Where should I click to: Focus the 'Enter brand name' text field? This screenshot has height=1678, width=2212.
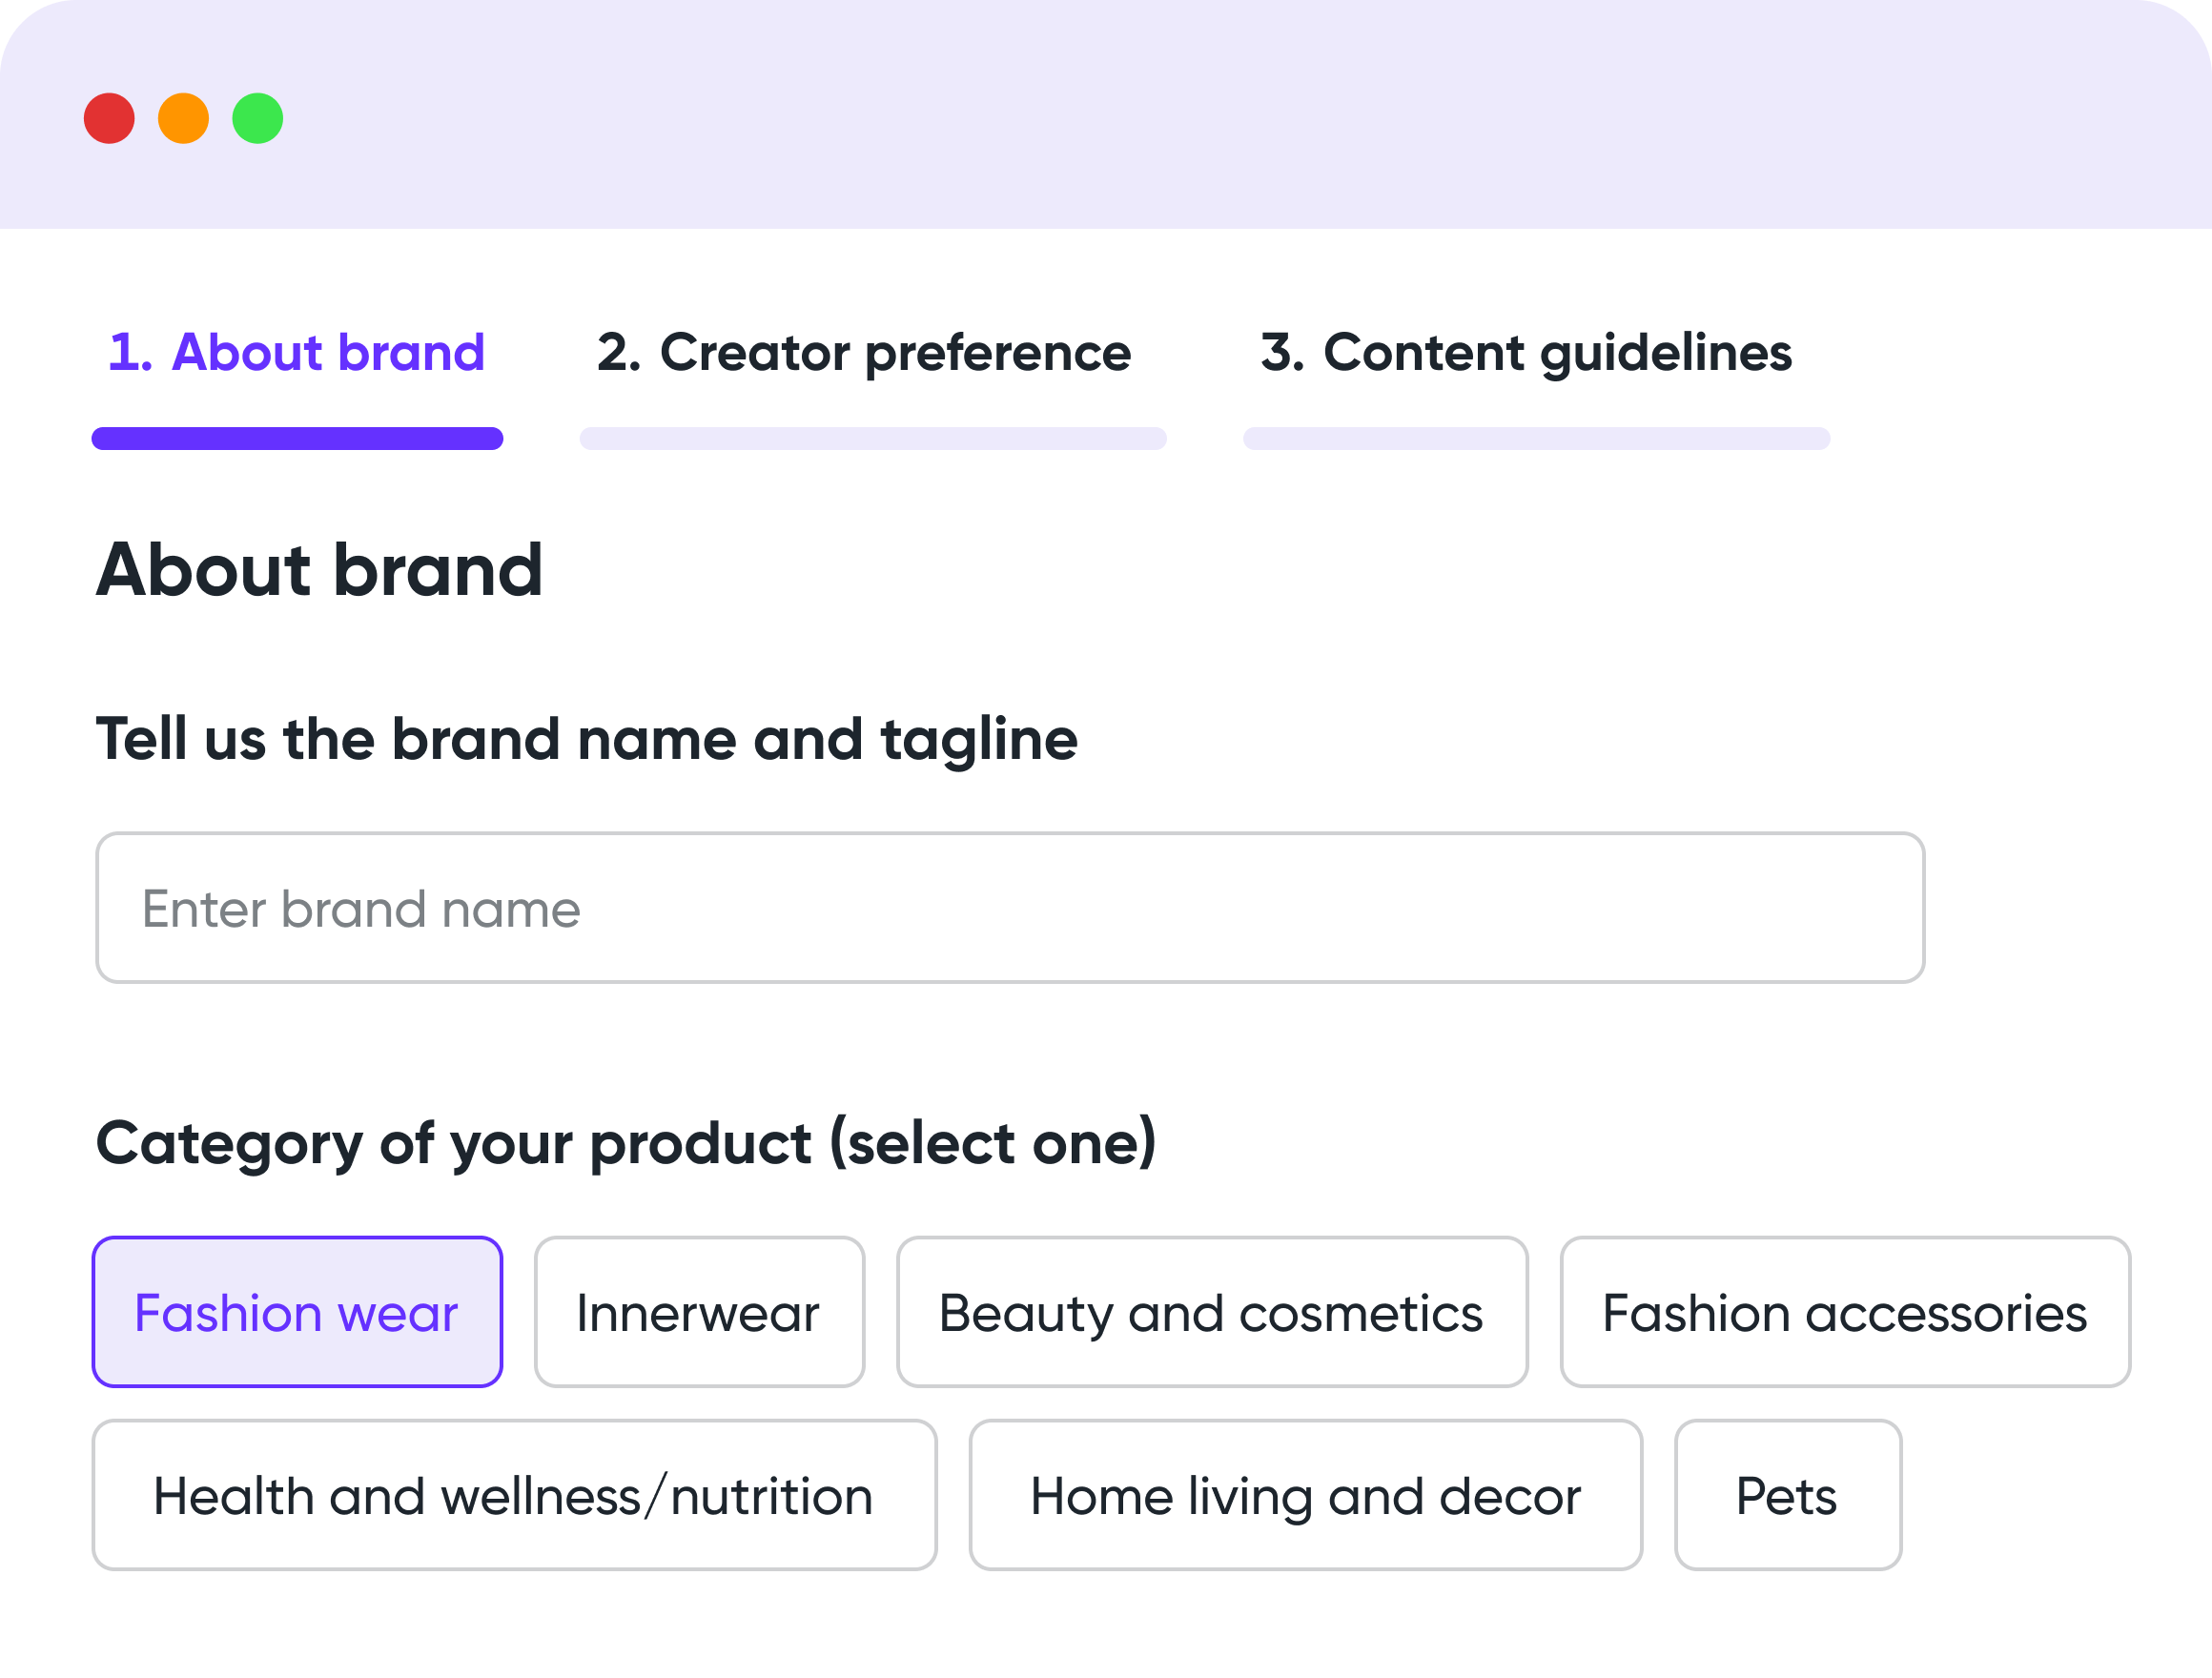coord(1010,908)
